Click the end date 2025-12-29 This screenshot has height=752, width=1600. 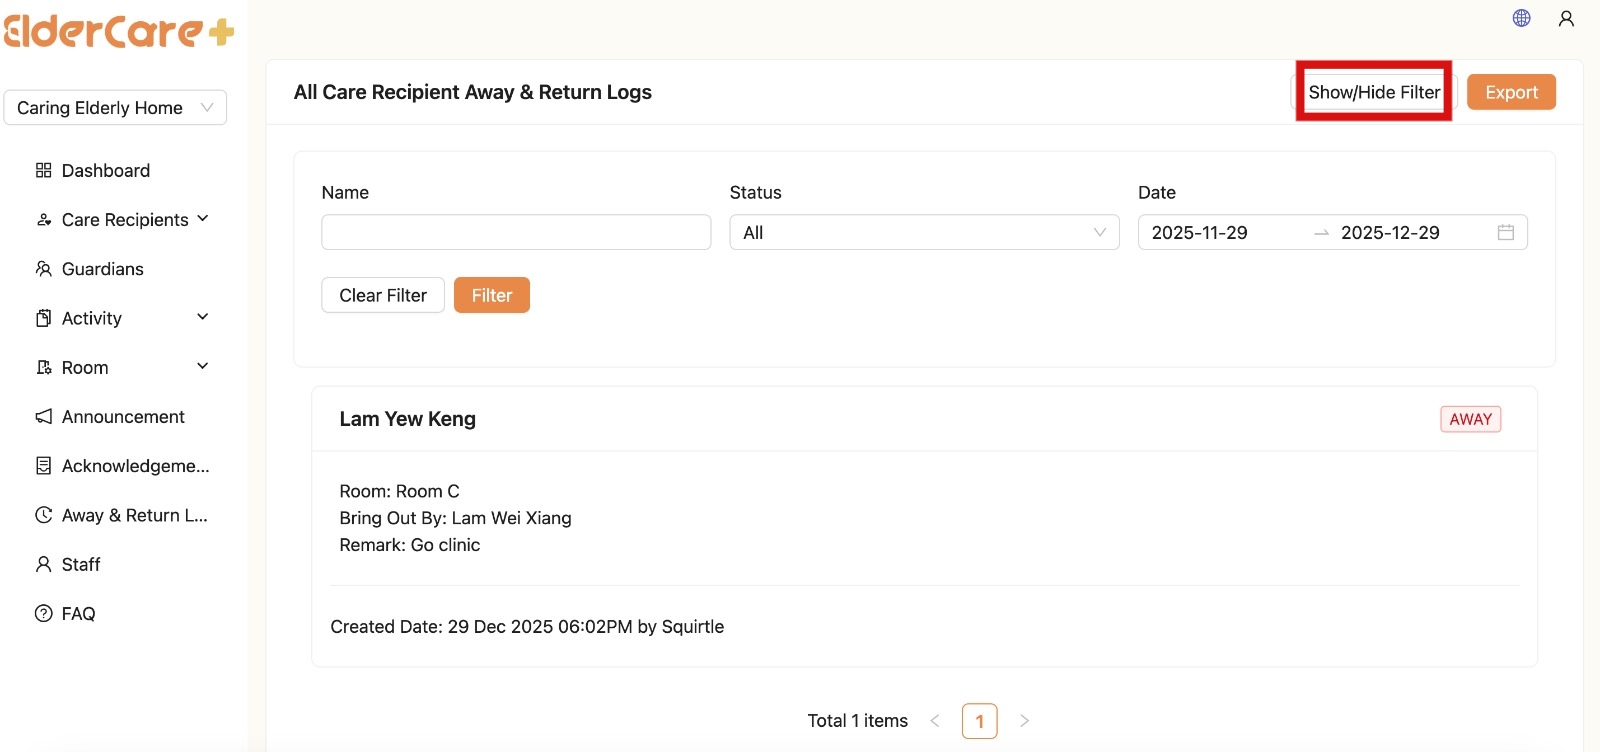coord(1390,232)
